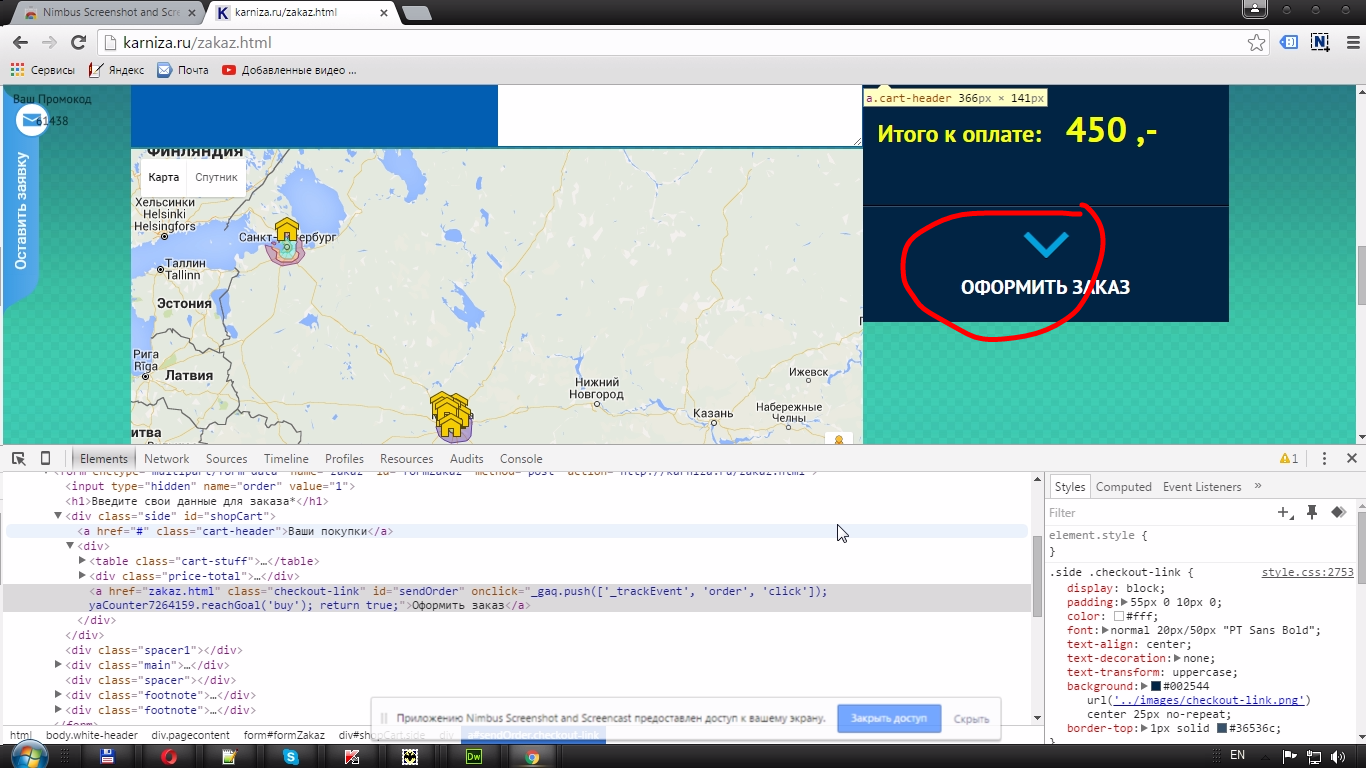Open the Network panel tab
This screenshot has height=768, width=1366.
[x=166, y=459]
